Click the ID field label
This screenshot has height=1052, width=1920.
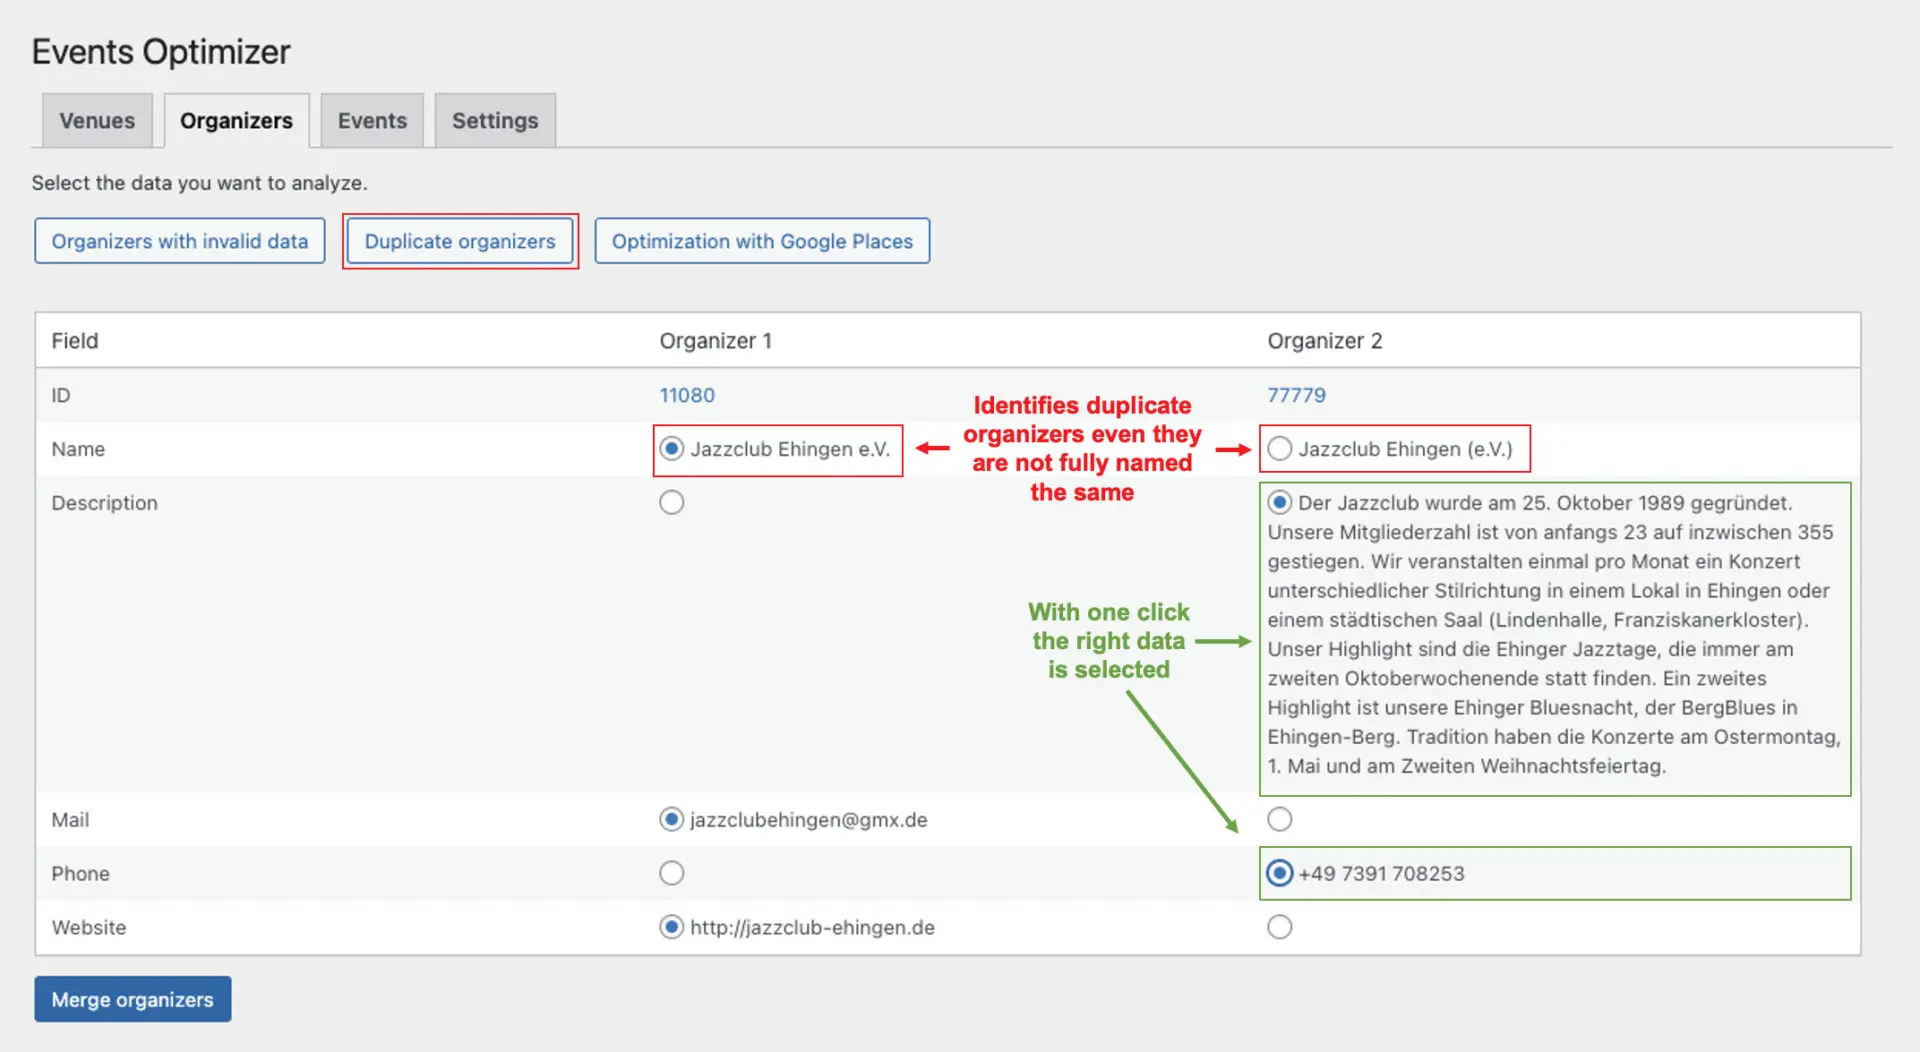tap(61, 395)
